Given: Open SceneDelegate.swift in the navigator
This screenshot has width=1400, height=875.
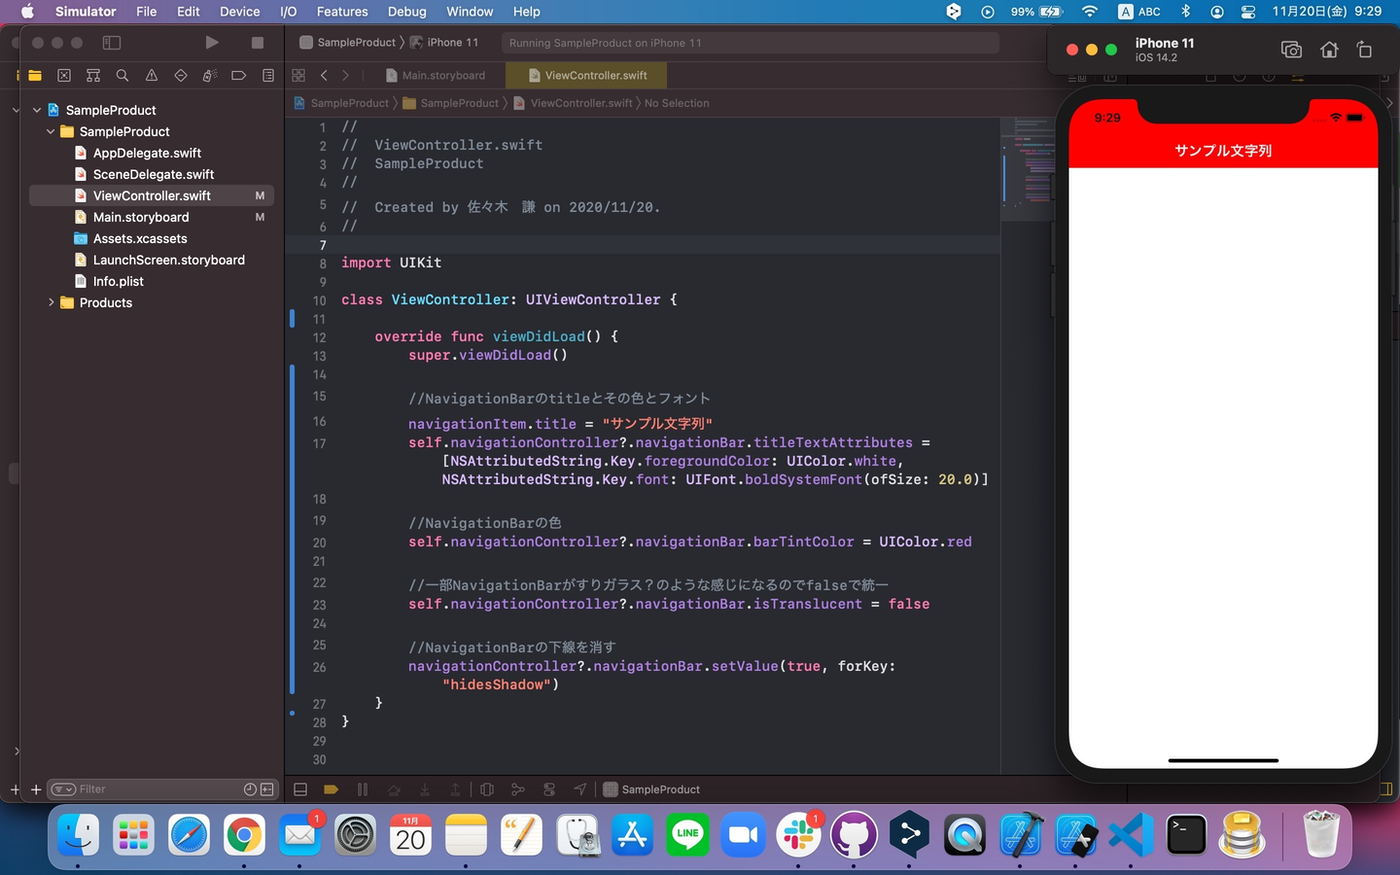Looking at the screenshot, I should pyautogui.click(x=153, y=174).
